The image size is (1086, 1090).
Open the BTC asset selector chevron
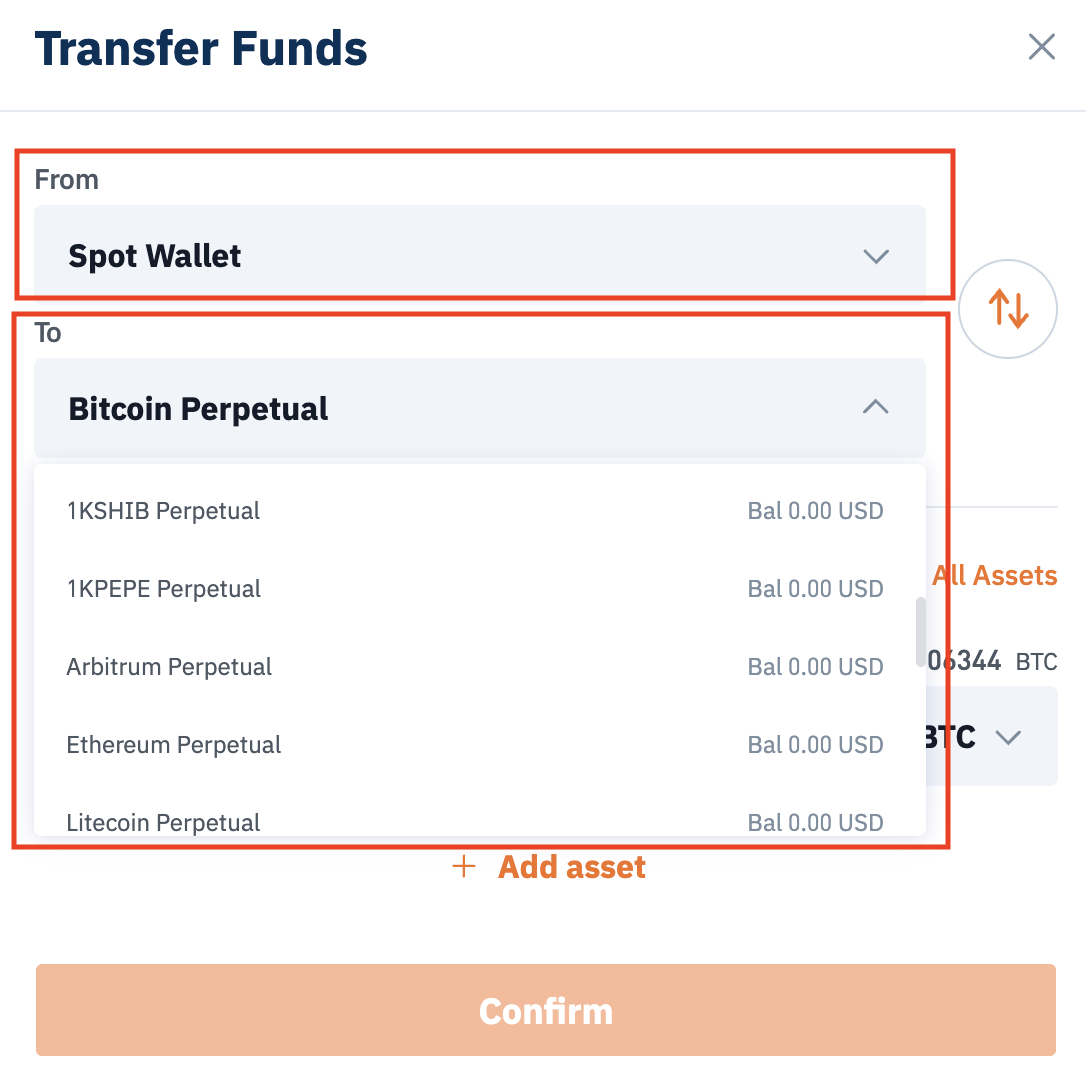point(1008,738)
